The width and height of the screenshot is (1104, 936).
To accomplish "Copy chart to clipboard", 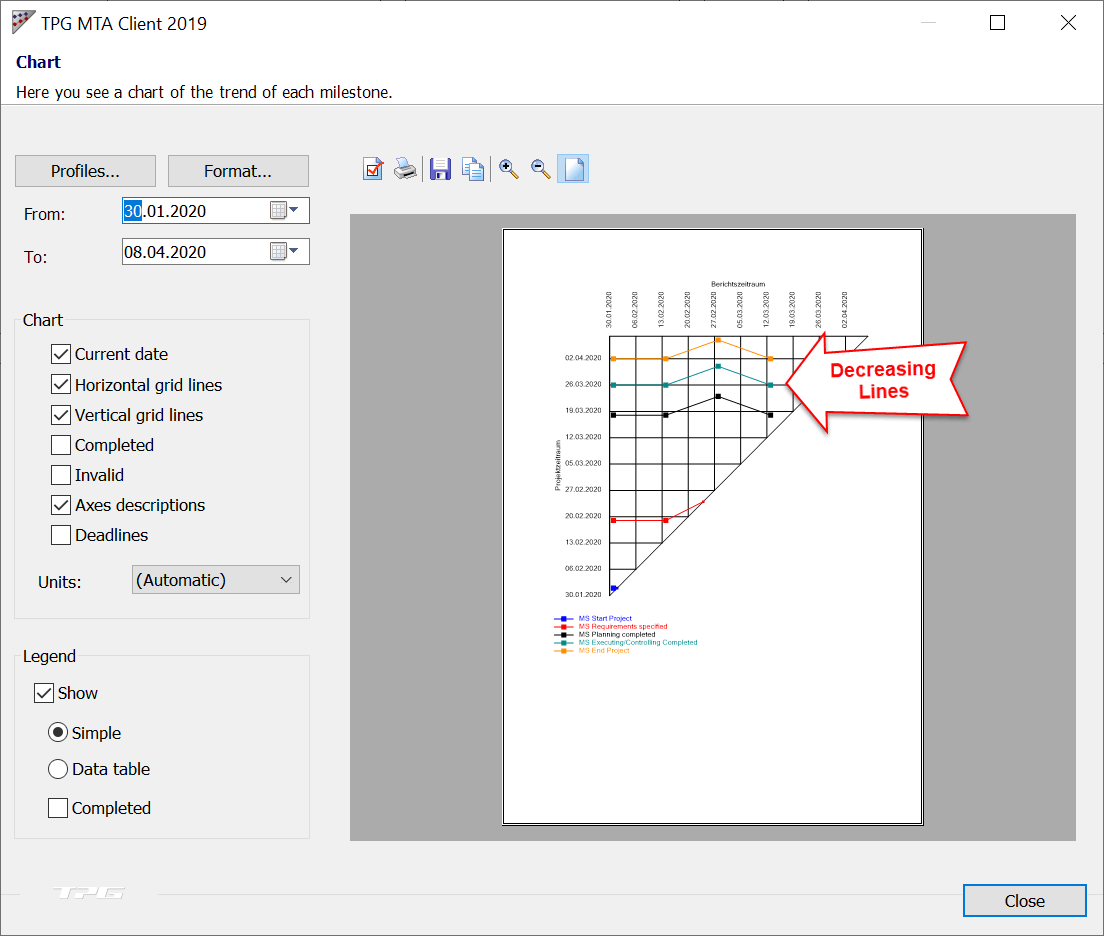I will pyautogui.click(x=473, y=169).
